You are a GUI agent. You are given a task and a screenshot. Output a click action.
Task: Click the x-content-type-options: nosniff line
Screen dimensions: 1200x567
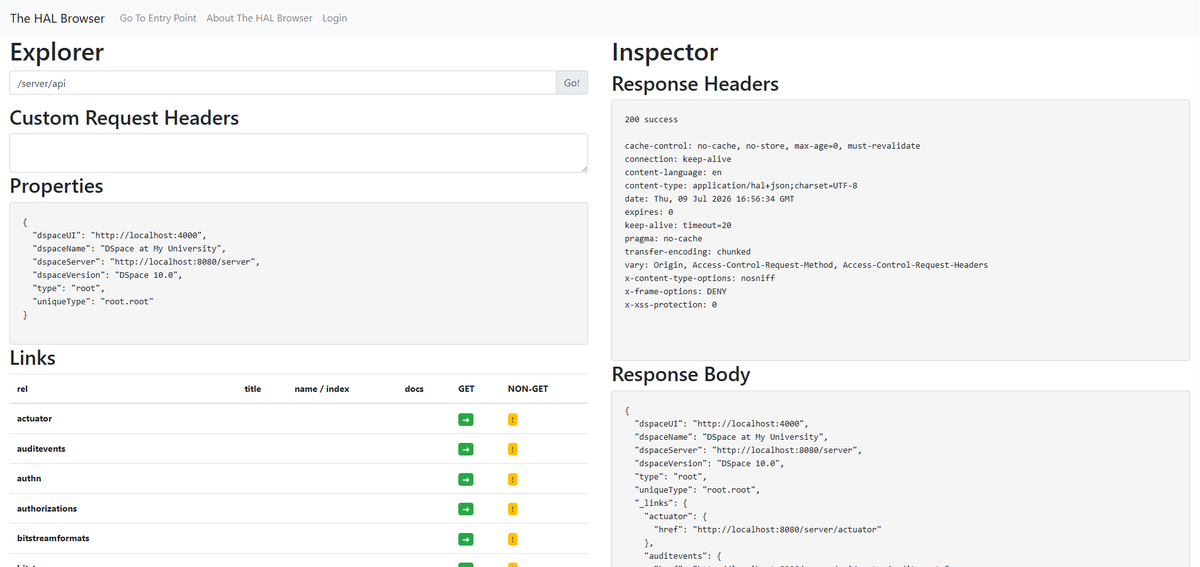click(700, 278)
